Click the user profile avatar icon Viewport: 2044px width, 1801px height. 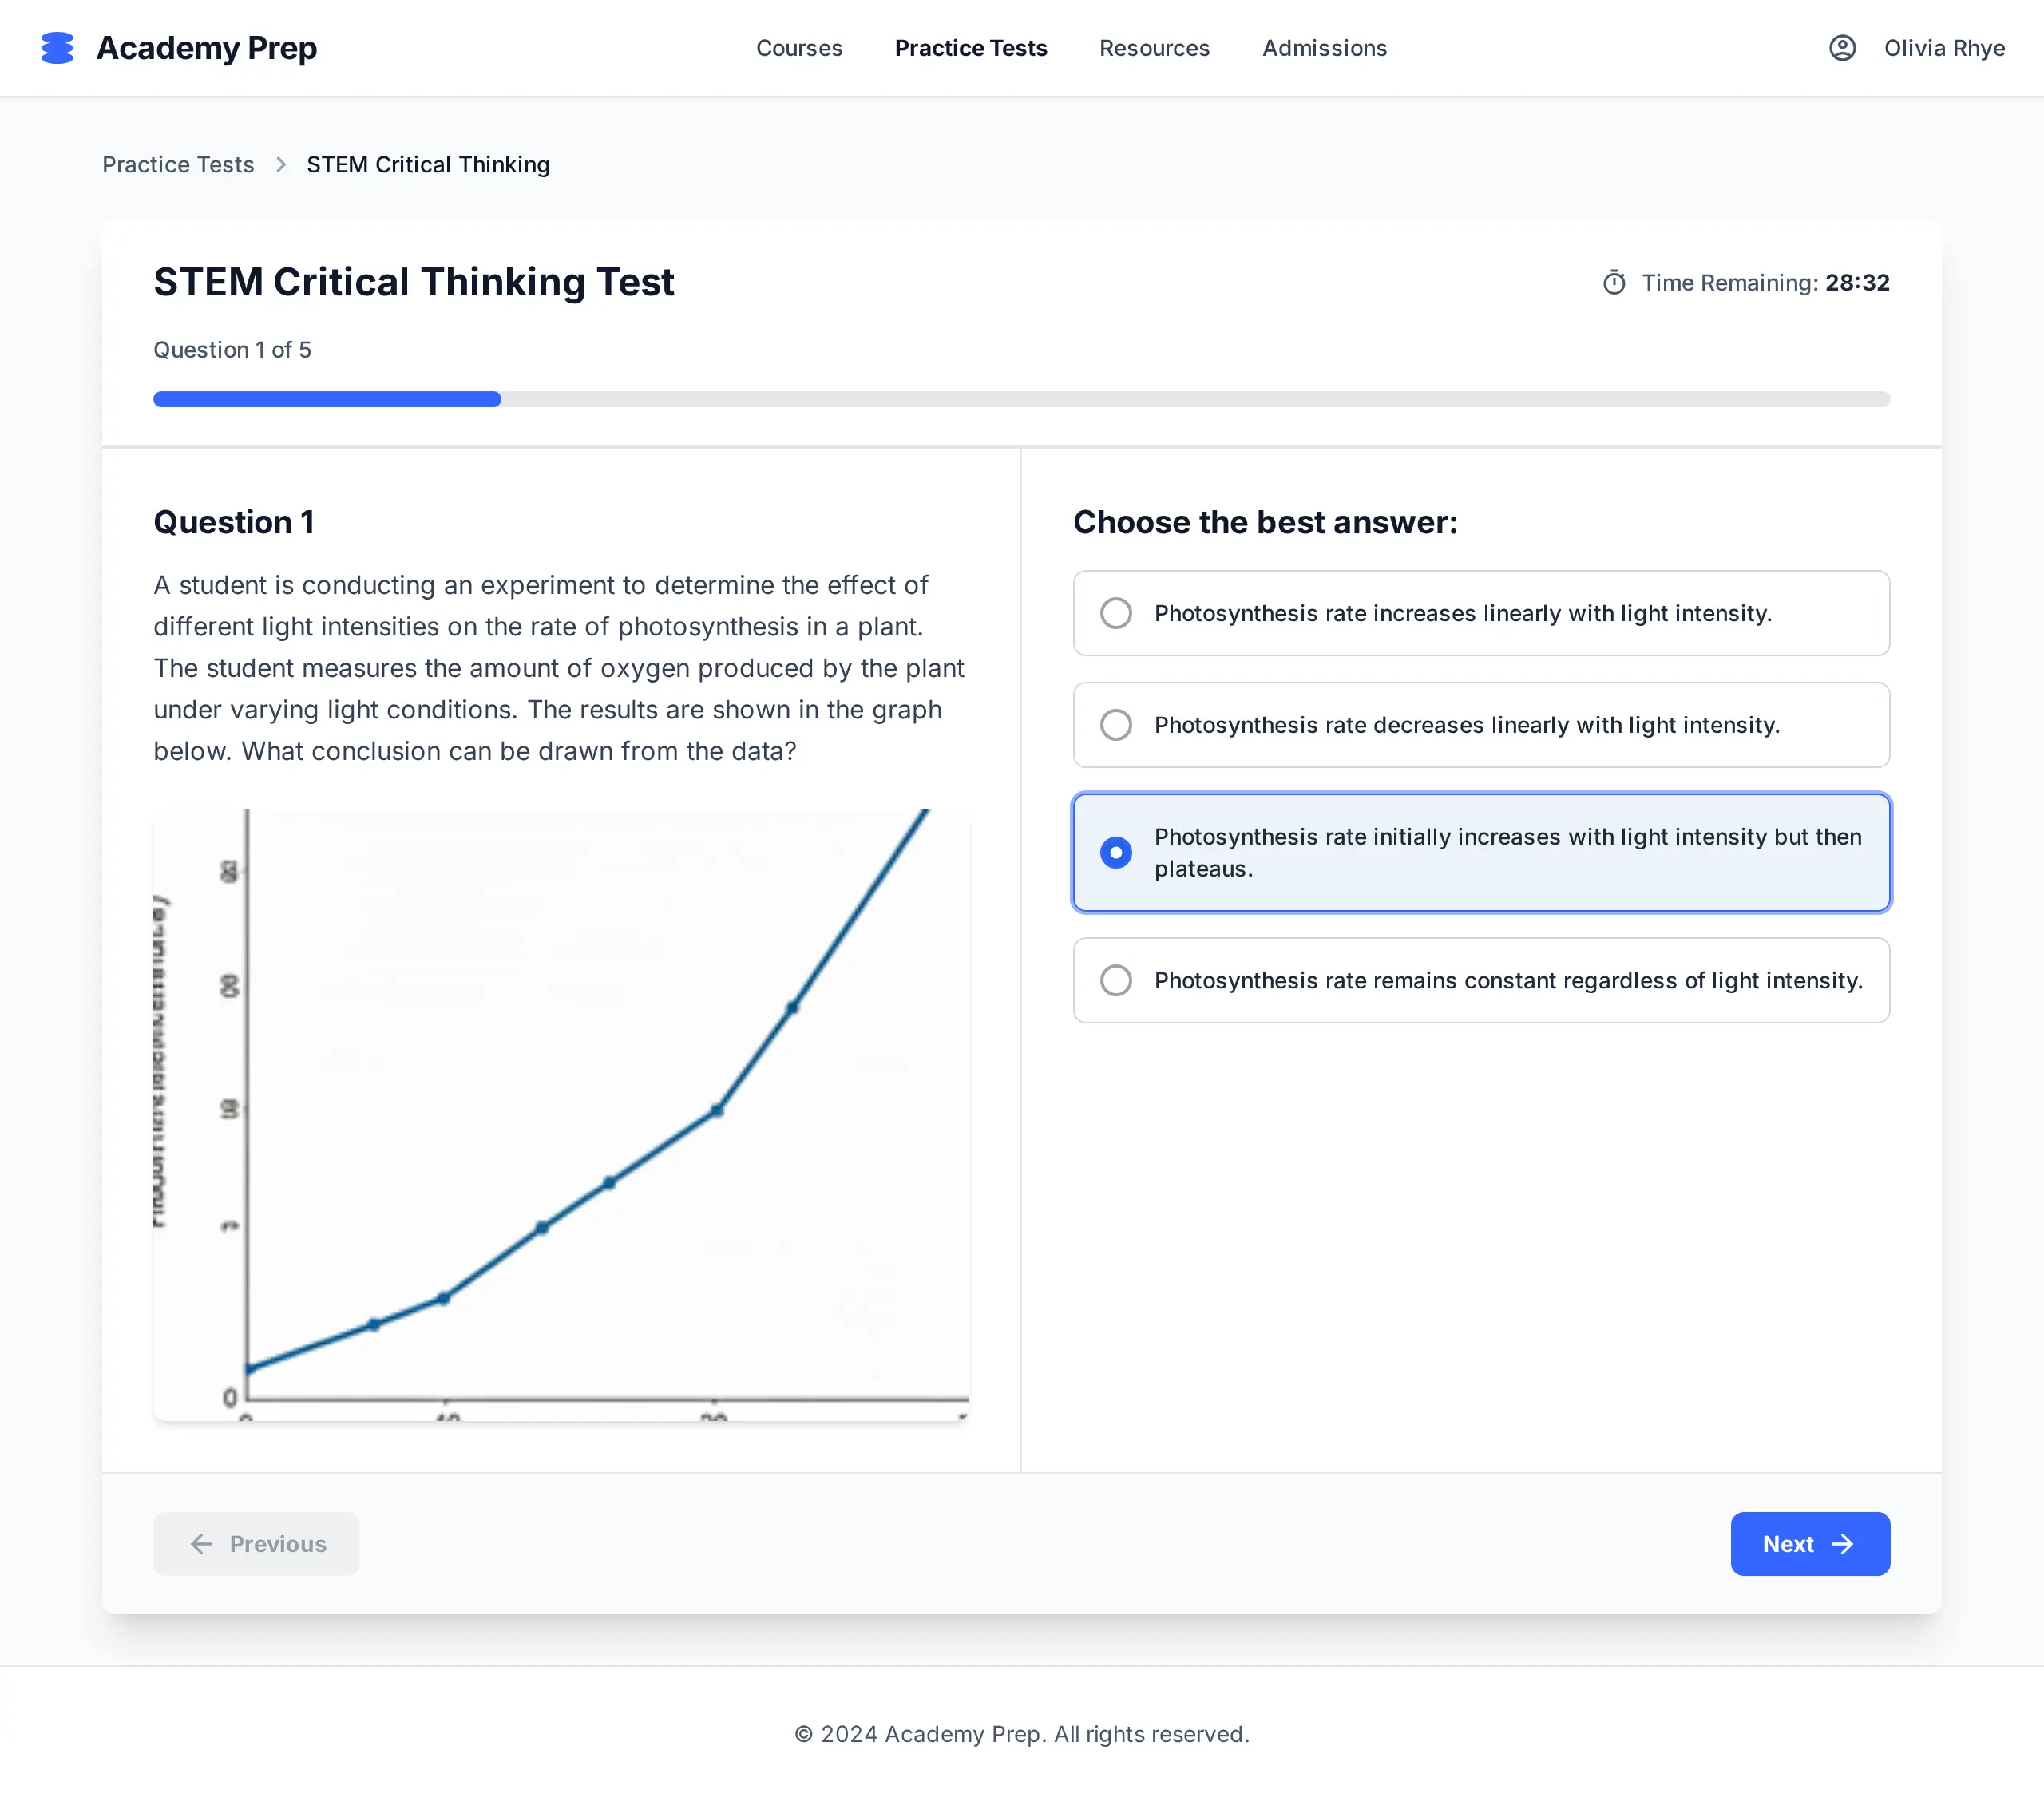pos(1842,48)
